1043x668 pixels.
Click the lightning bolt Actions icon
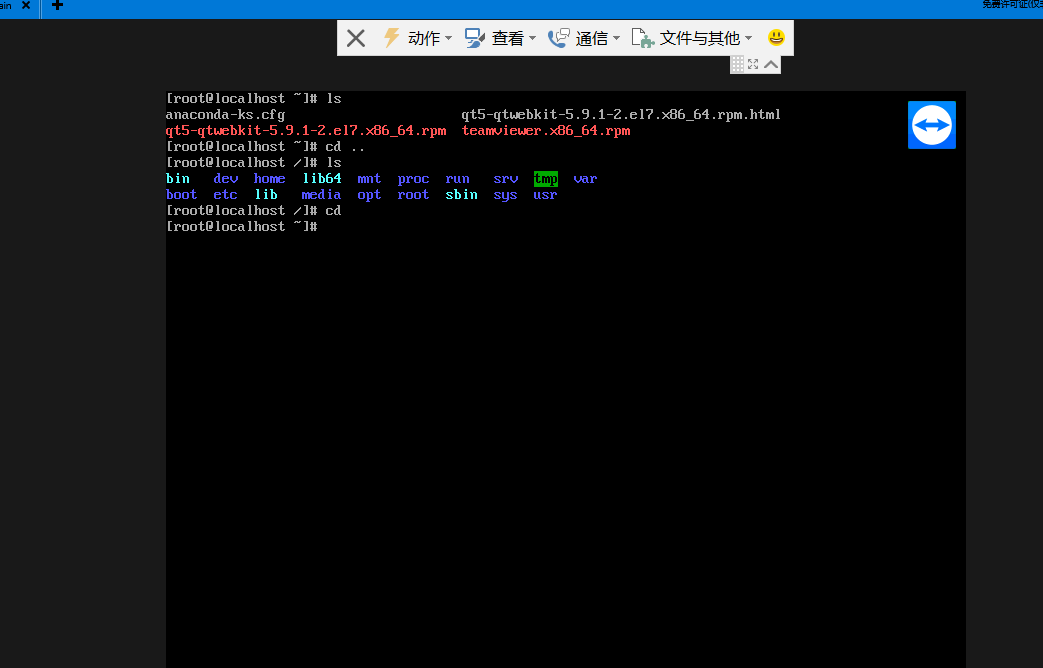pos(391,38)
